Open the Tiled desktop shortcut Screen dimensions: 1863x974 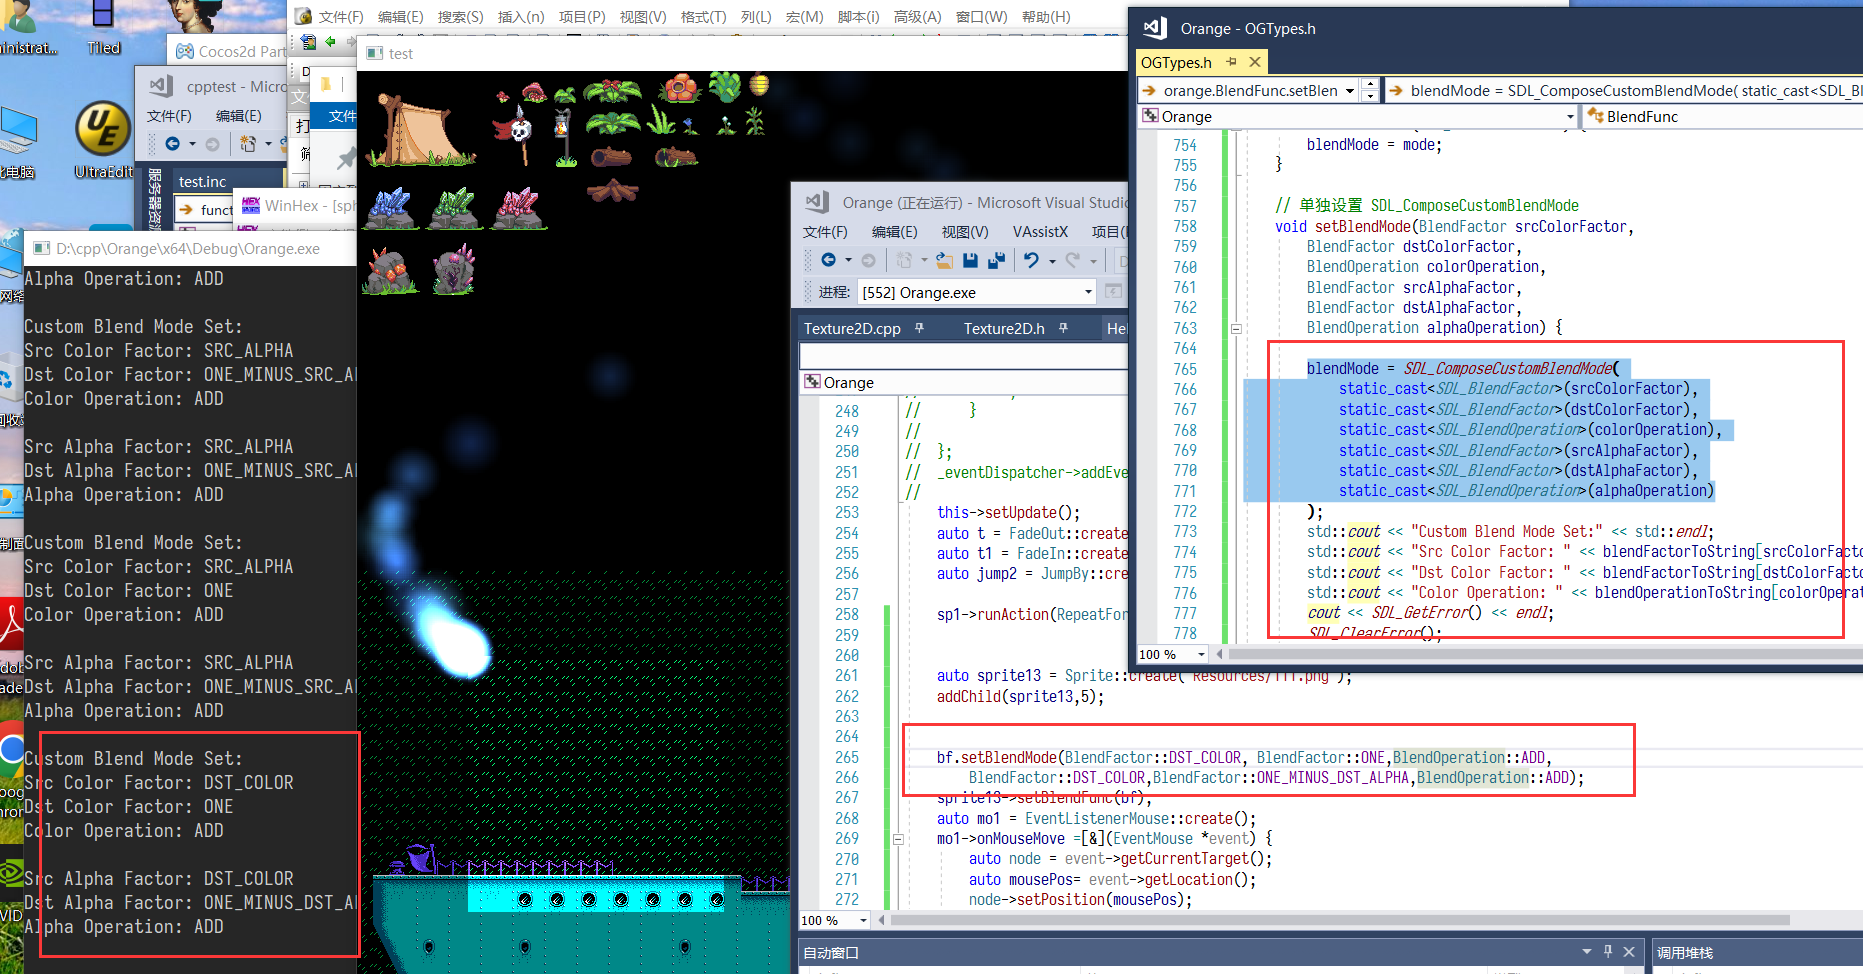pos(103,28)
